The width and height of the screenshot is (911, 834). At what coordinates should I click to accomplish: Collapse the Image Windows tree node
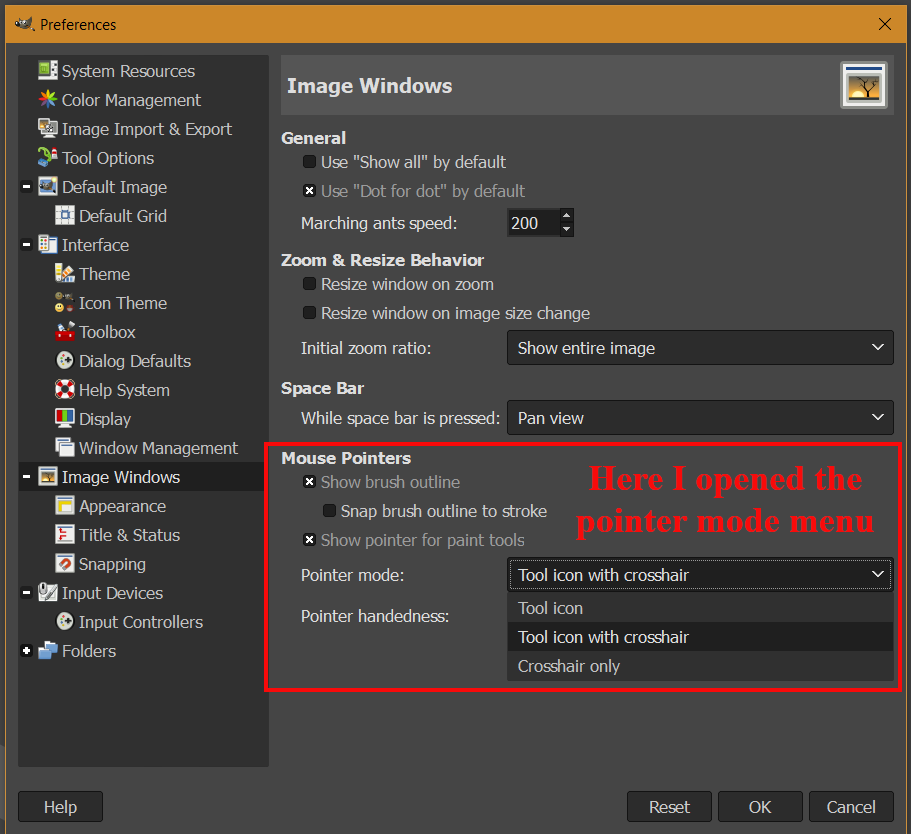click(x=26, y=477)
